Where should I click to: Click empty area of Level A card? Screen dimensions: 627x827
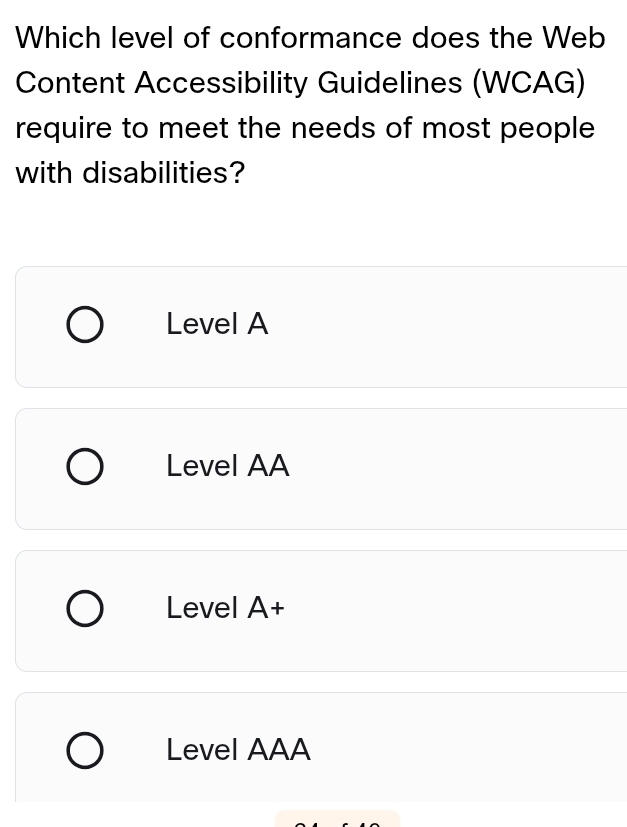point(450,327)
